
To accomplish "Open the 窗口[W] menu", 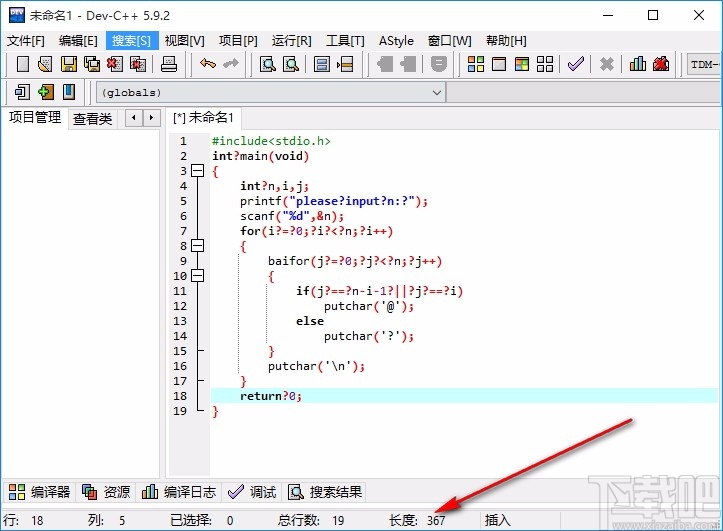I will [x=450, y=41].
